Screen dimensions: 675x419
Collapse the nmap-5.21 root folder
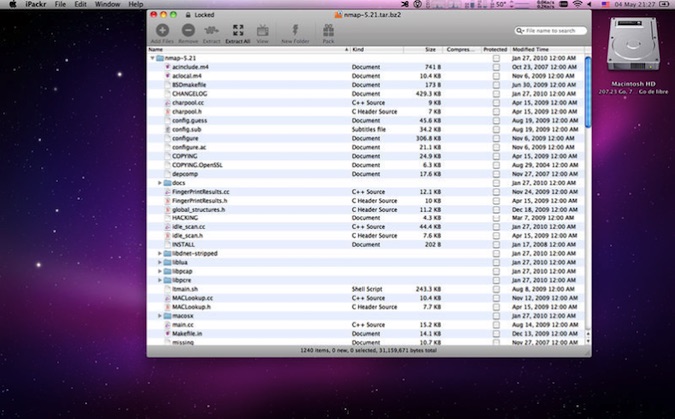(152, 58)
